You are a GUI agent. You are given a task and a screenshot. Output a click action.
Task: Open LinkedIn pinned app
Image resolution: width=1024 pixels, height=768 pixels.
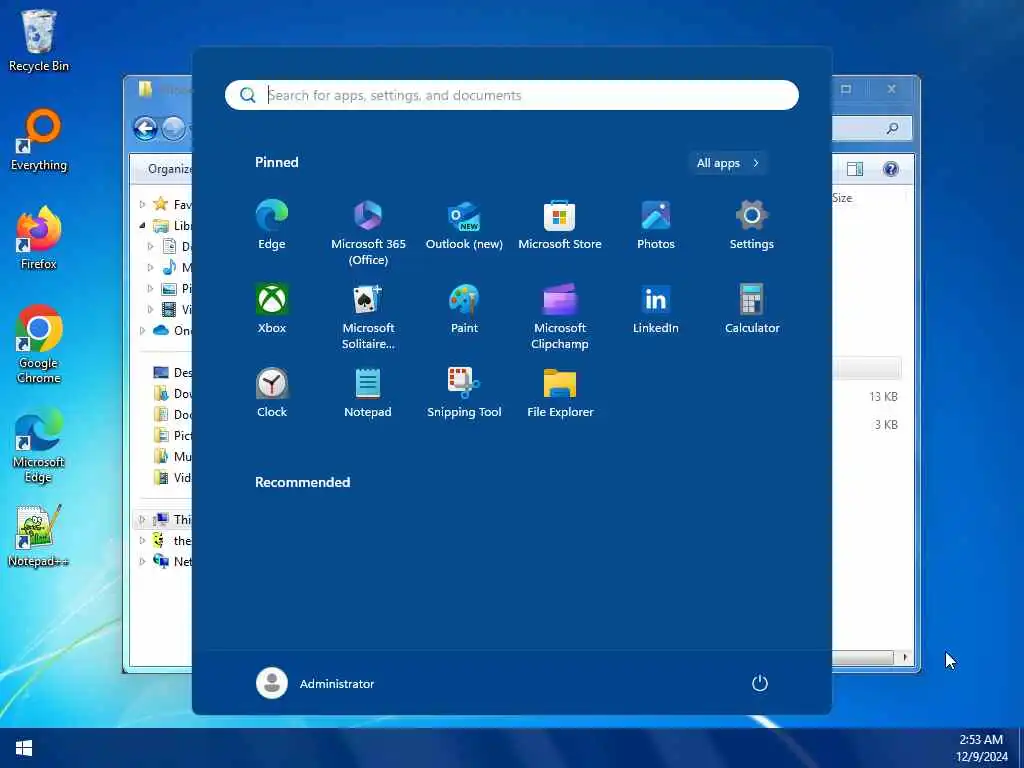[656, 309]
